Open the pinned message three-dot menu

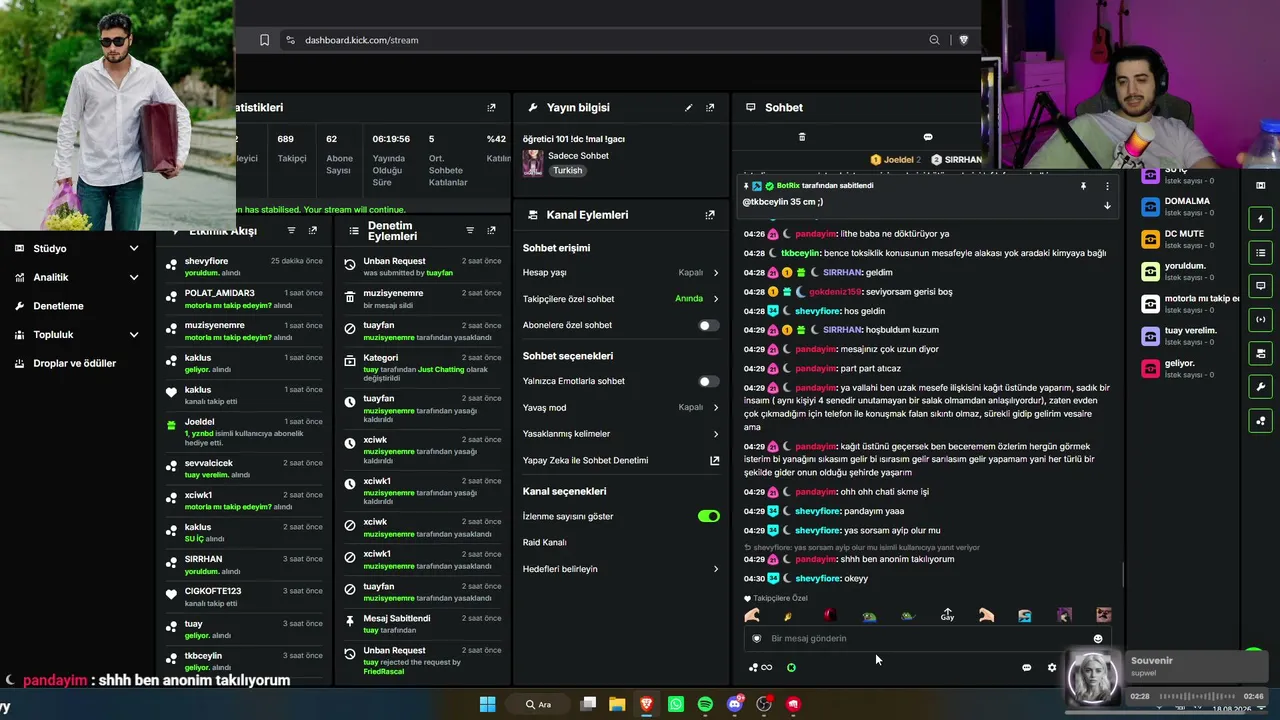pos(1107,186)
